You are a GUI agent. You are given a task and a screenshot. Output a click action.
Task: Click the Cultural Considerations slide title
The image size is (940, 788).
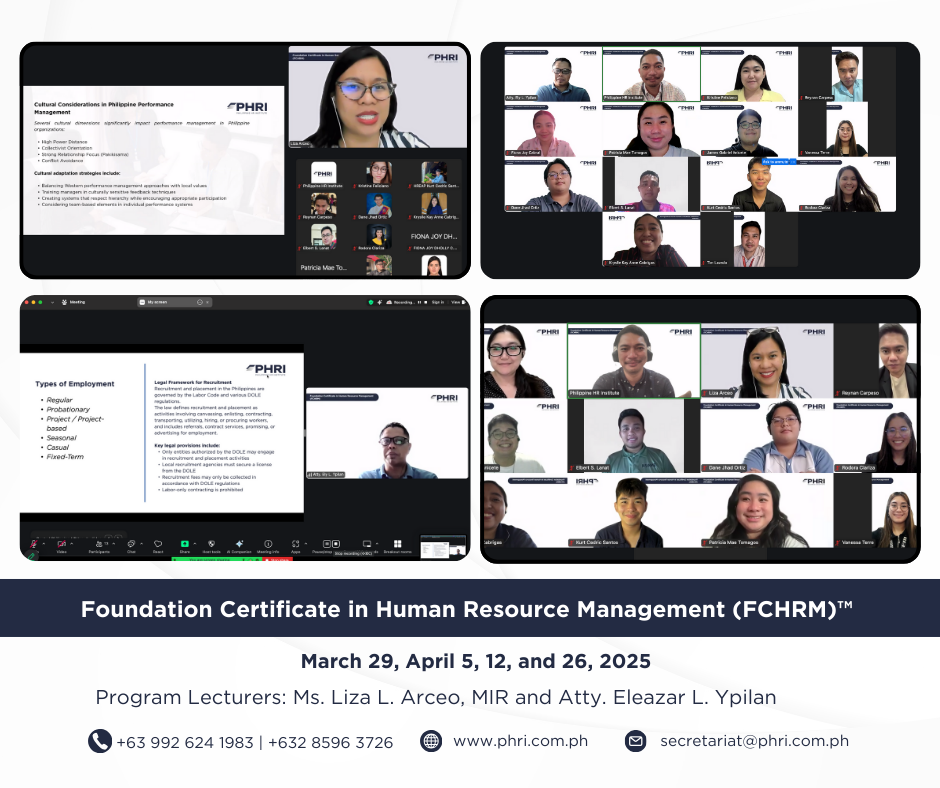104,108
